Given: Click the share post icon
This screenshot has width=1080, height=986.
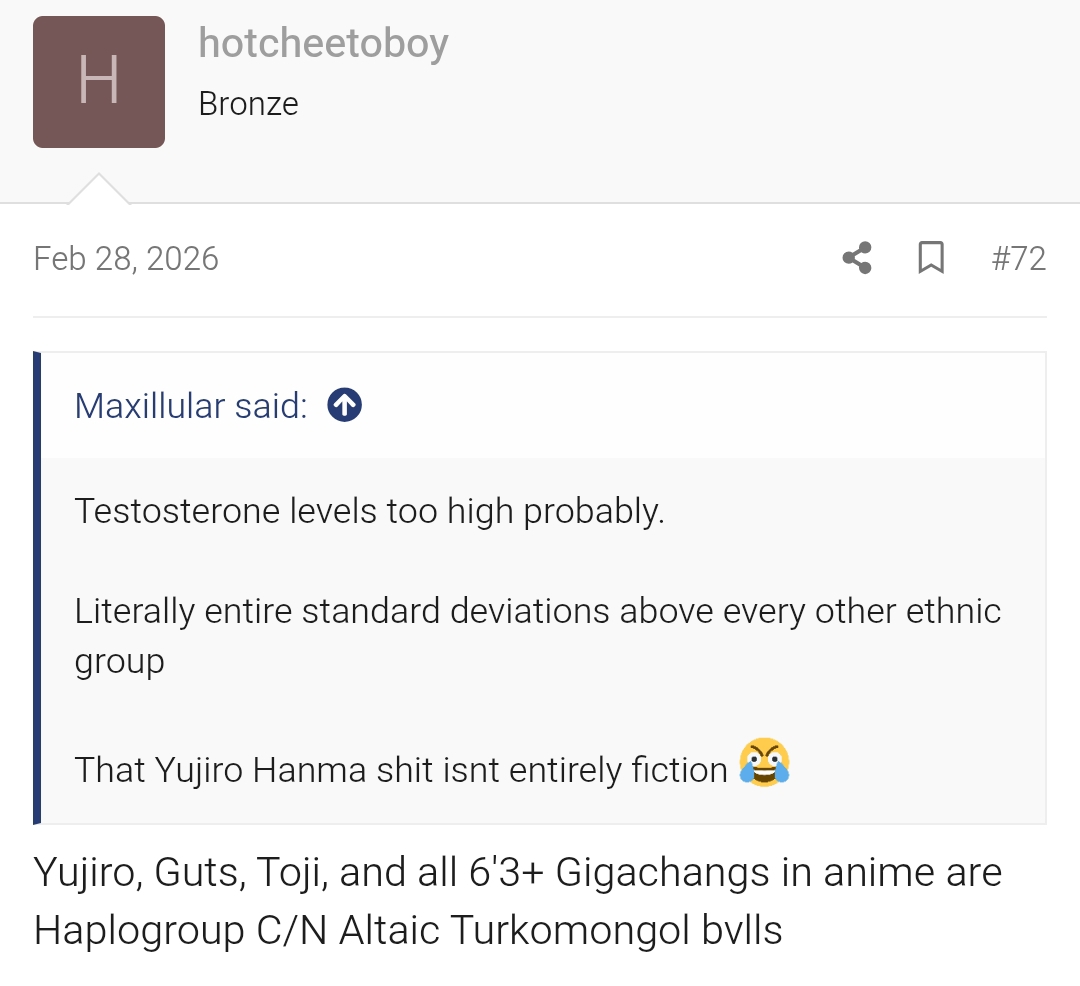Looking at the screenshot, I should click(857, 258).
